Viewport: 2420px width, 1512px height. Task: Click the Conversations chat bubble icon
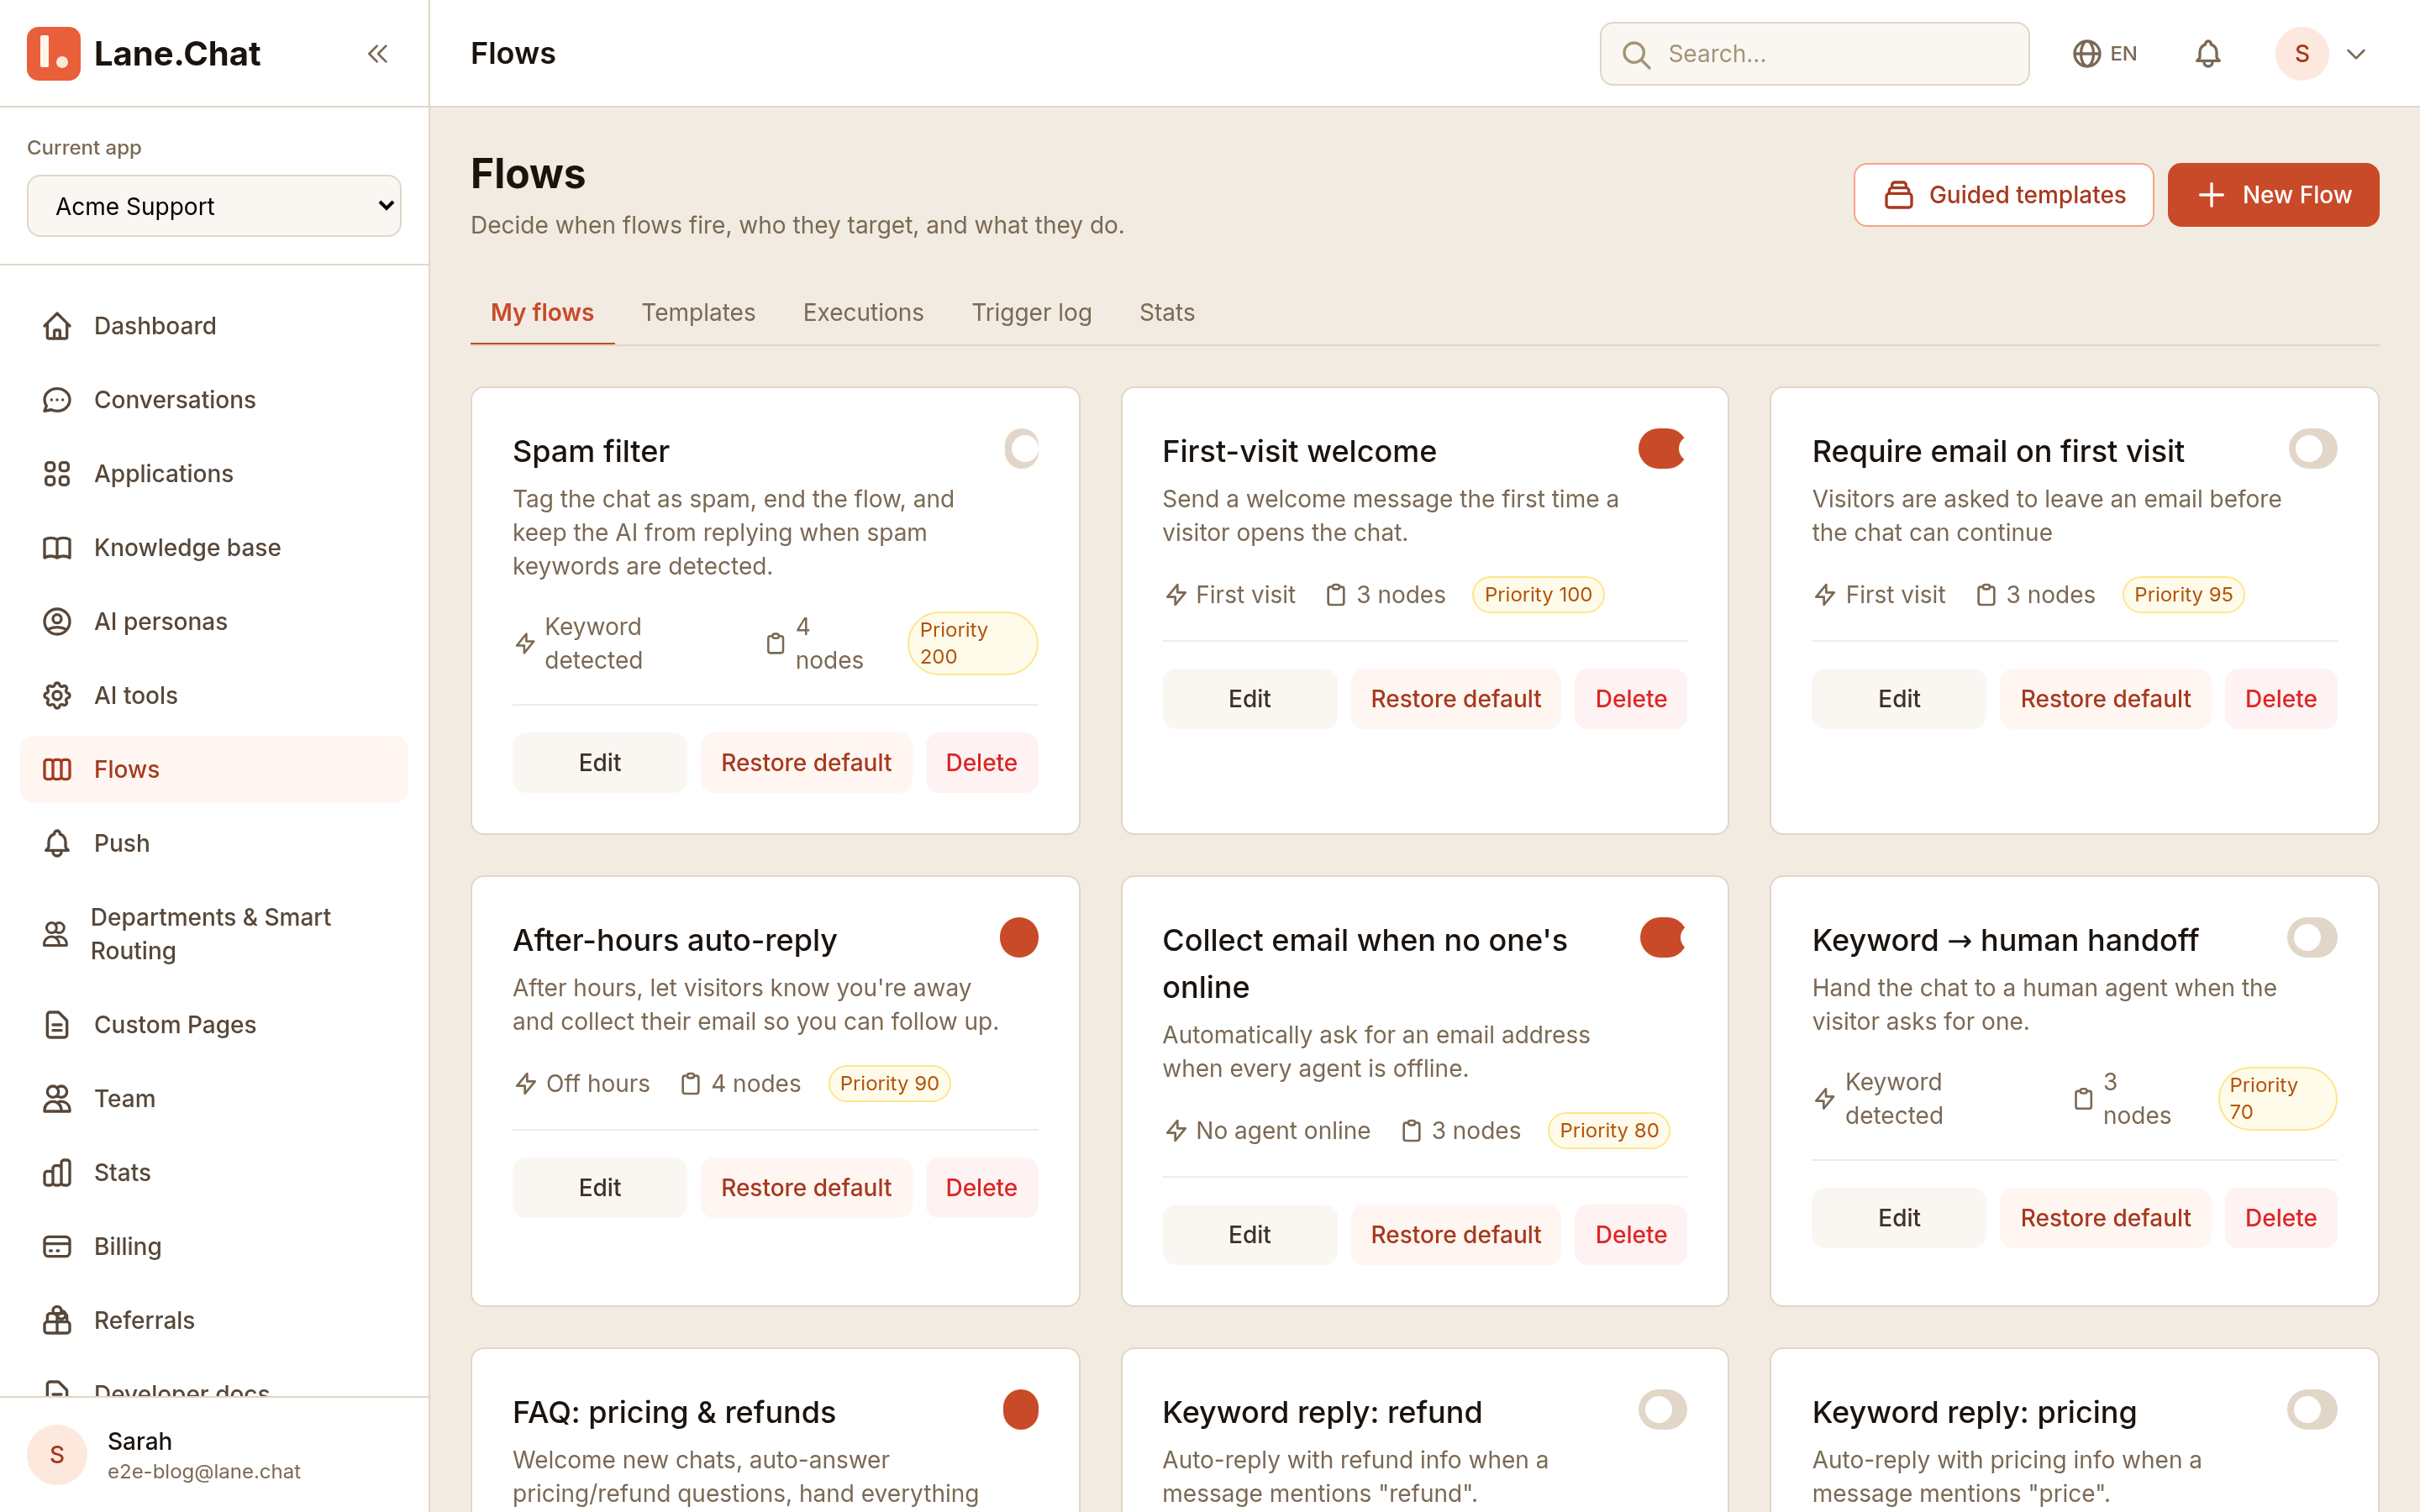[57, 400]
